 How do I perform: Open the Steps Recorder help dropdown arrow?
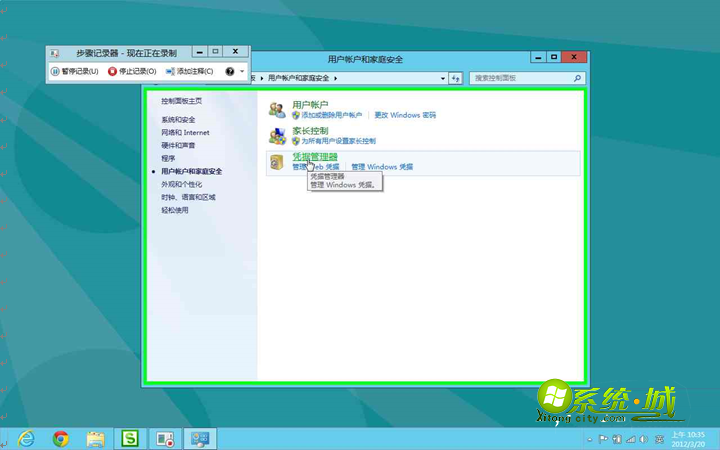click(x=242, y=71)
